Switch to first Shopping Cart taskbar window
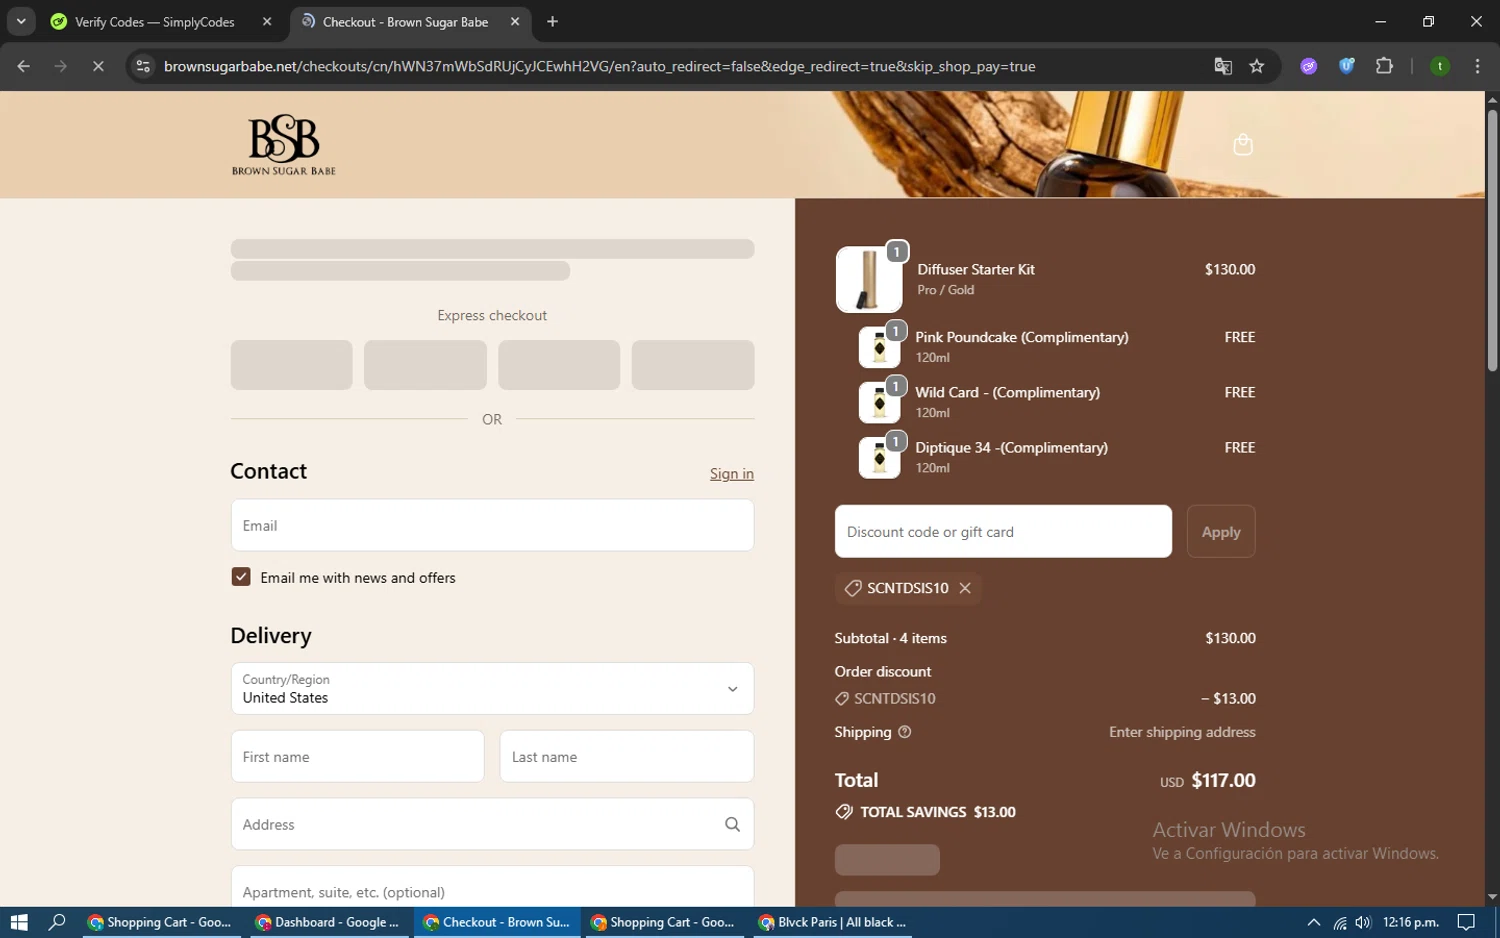This screenshot has width=1500, height=938. (160, 922)
